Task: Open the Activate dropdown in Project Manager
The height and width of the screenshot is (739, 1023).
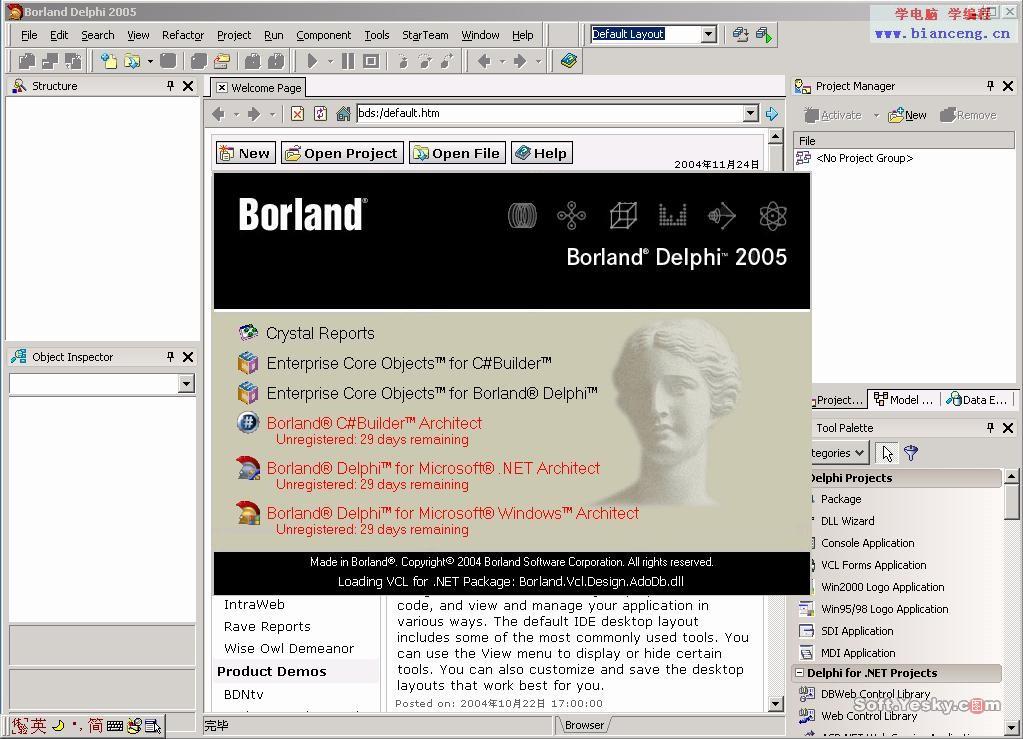Action: [x=876, y=115]
